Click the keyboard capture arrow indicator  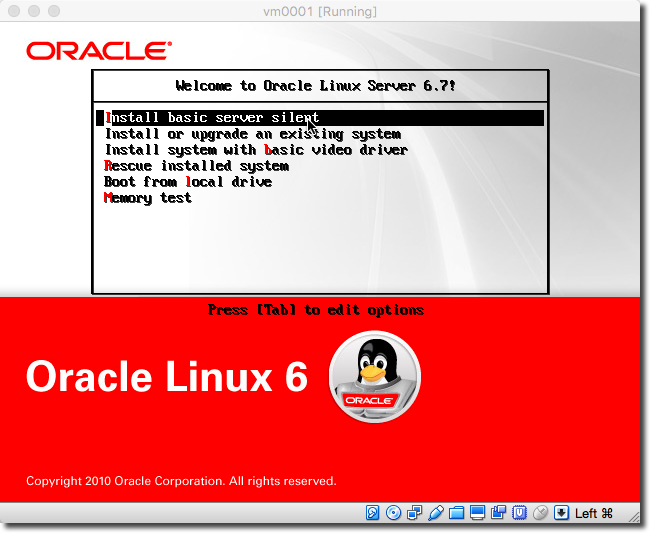coord(561,513)
